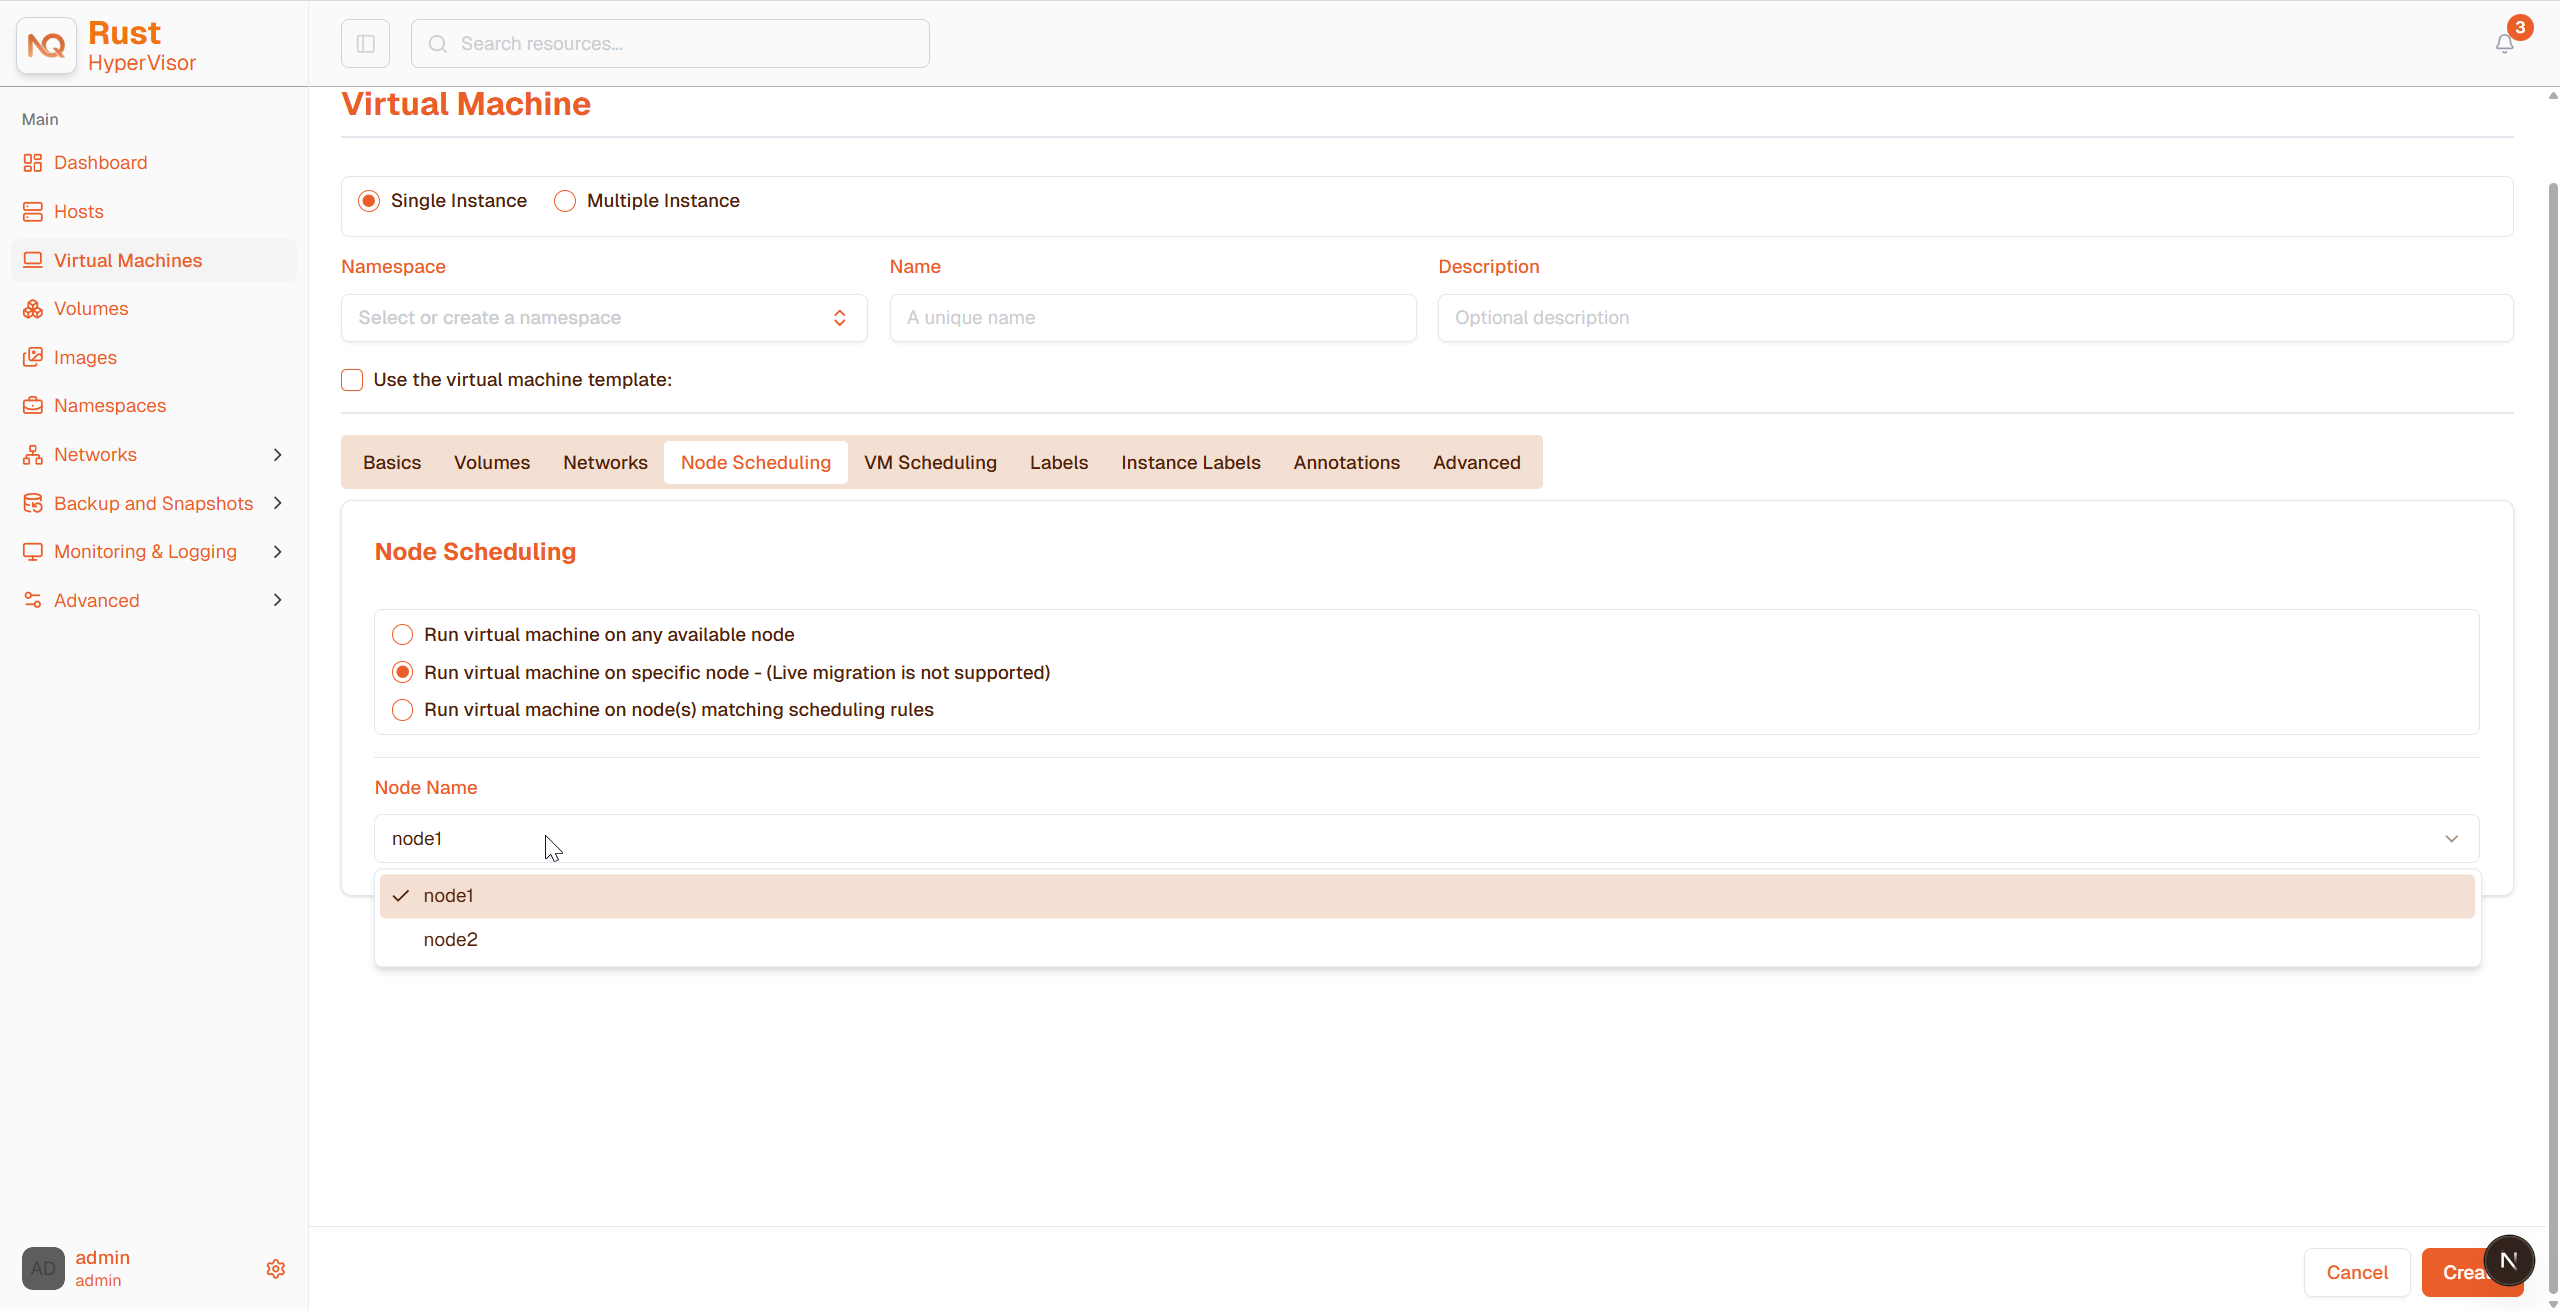Click the Hosts server icon

click(33, 212)
